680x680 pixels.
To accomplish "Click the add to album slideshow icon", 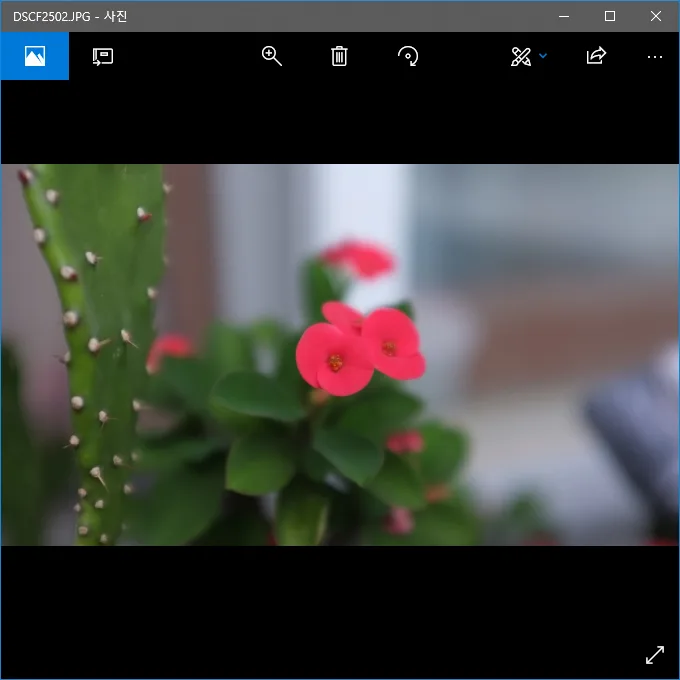I will [x=103, y=56].
